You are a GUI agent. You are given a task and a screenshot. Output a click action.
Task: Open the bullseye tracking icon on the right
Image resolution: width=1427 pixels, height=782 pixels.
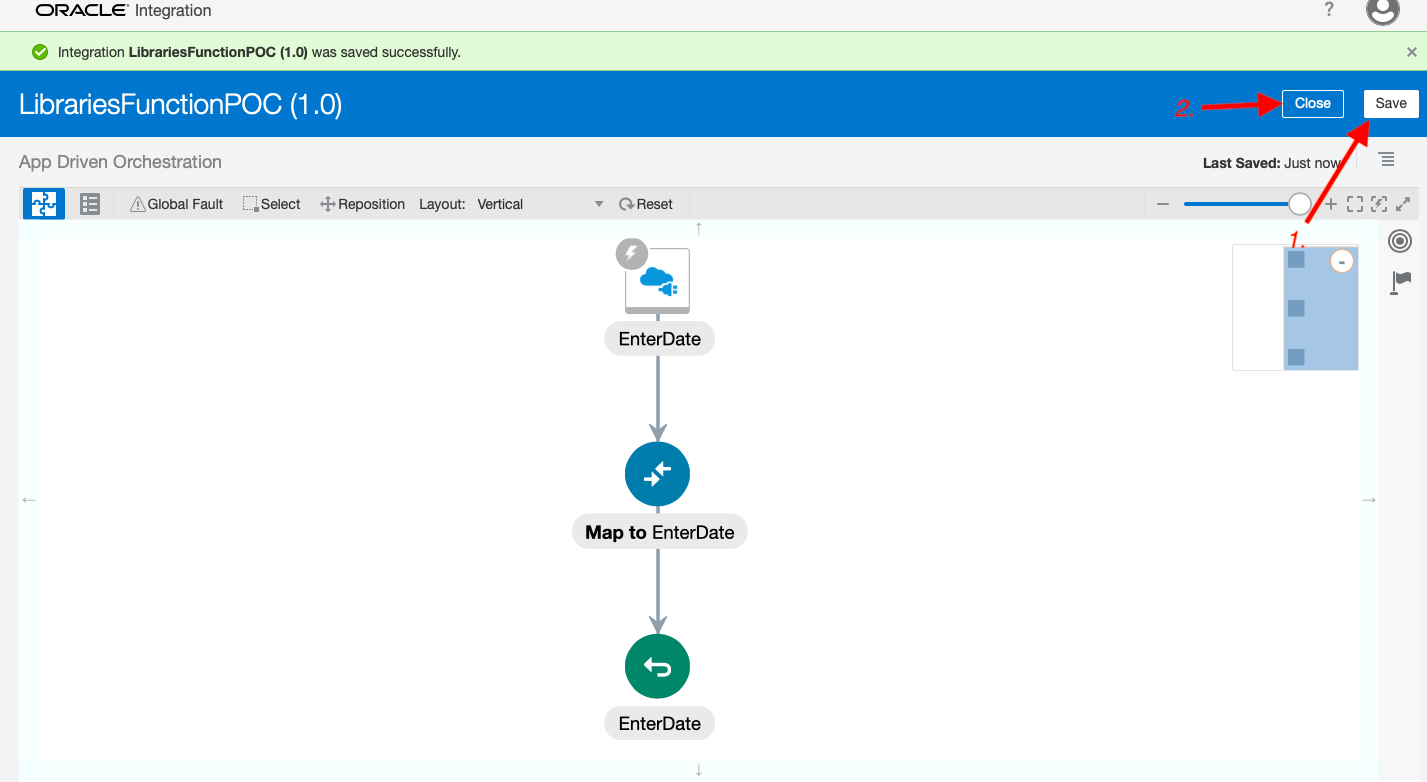click(x=1399, y=241)
